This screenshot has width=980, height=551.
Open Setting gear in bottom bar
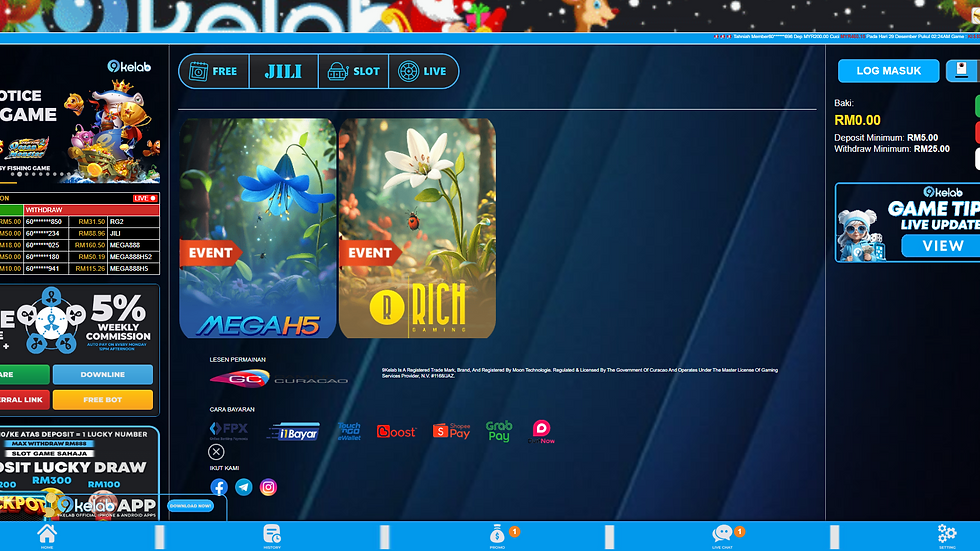[947, 536]
